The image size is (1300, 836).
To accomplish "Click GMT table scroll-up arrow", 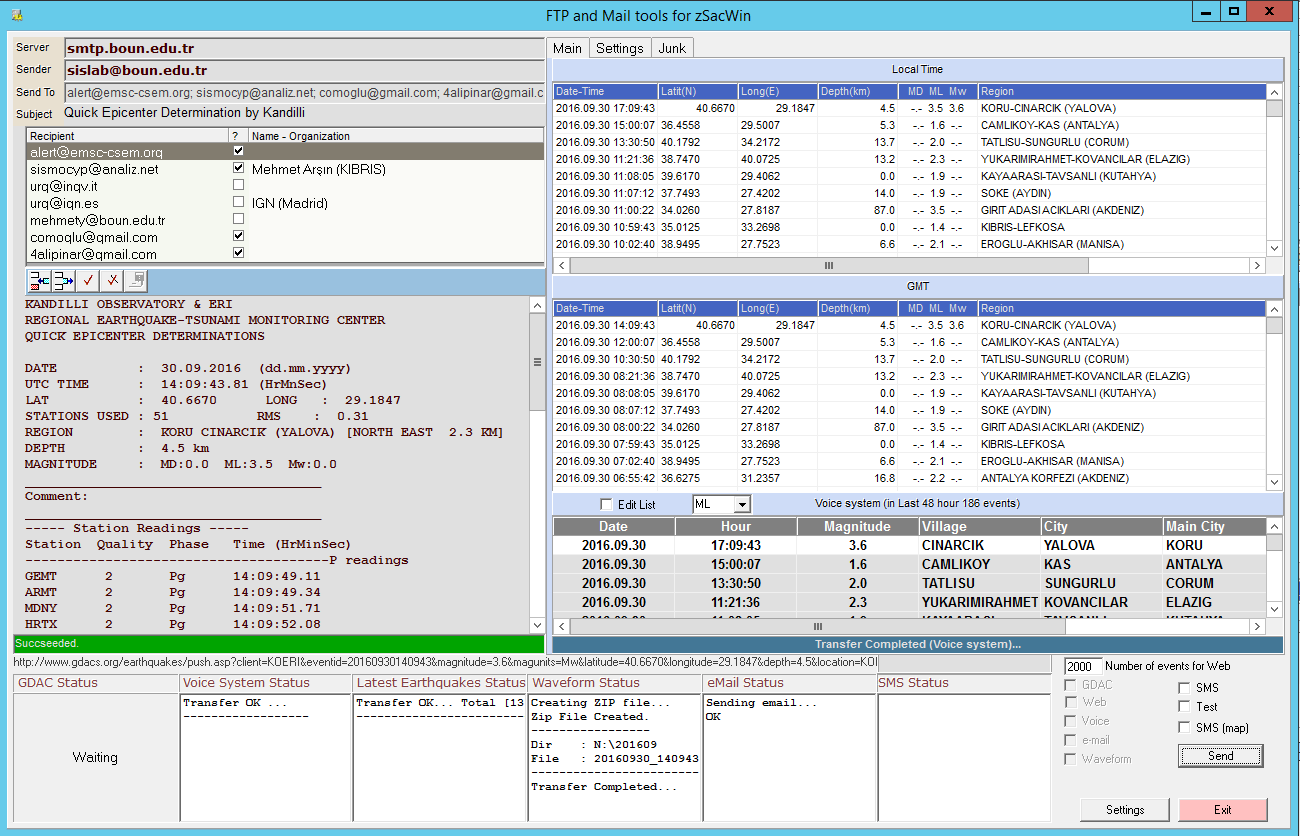I will pos(1274,308).
